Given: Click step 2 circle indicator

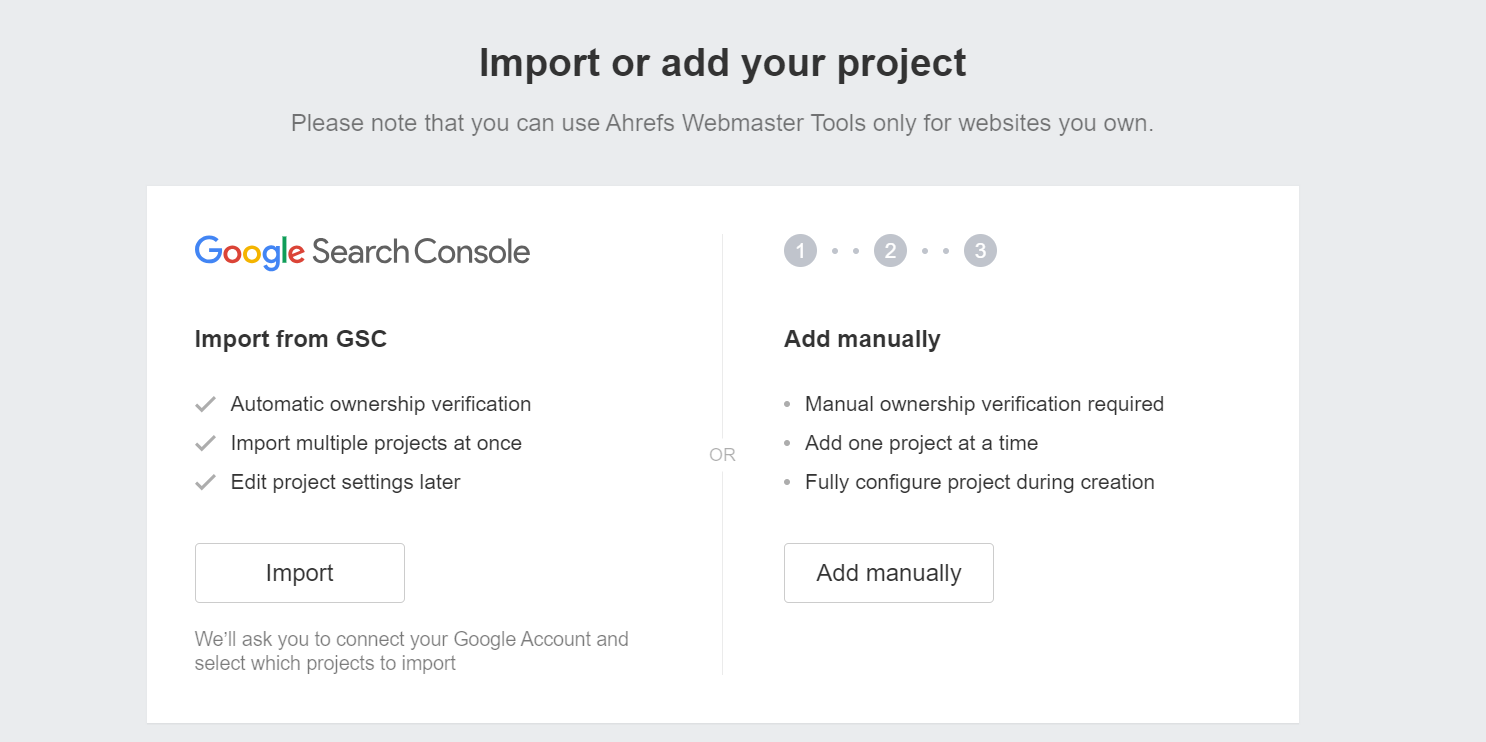Looking at the screenshot, I should click(890, 251).
